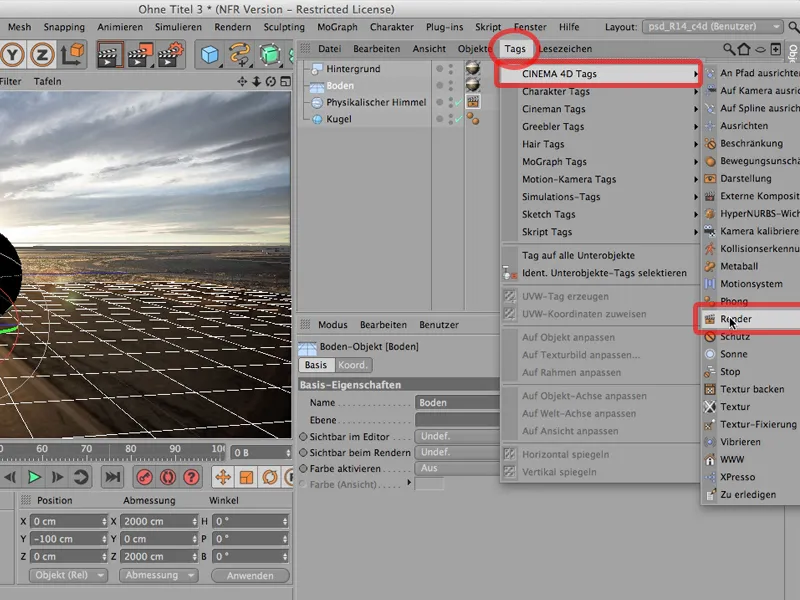Toggle the Z axis lock icon

42,55
